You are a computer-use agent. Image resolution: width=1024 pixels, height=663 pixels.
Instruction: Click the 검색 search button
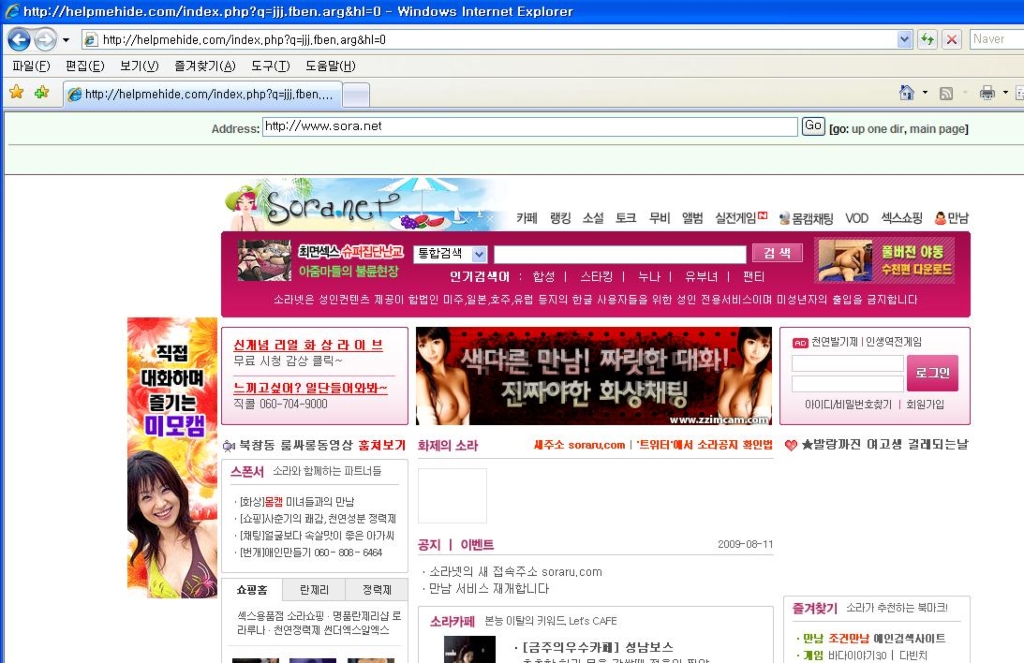[x=777, y=253]
